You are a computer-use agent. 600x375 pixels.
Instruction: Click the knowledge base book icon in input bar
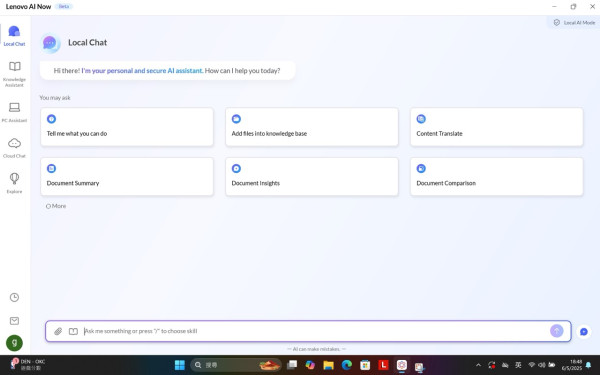tap(73, 331)
